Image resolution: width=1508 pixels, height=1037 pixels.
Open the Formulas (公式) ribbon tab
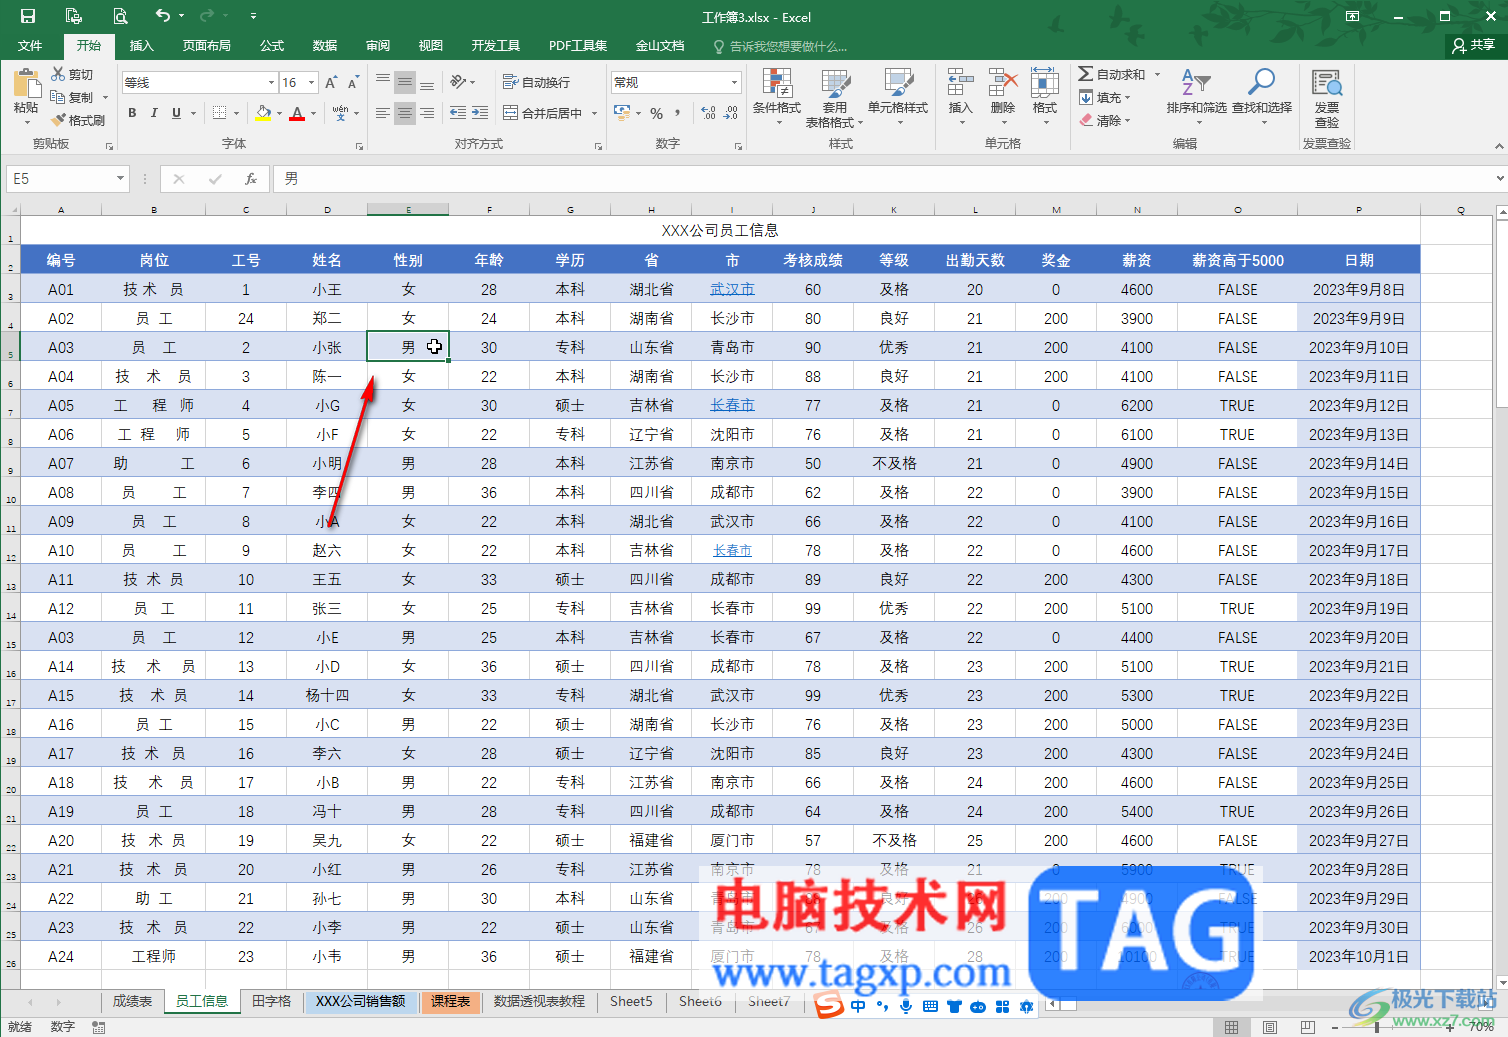point(272,45)
